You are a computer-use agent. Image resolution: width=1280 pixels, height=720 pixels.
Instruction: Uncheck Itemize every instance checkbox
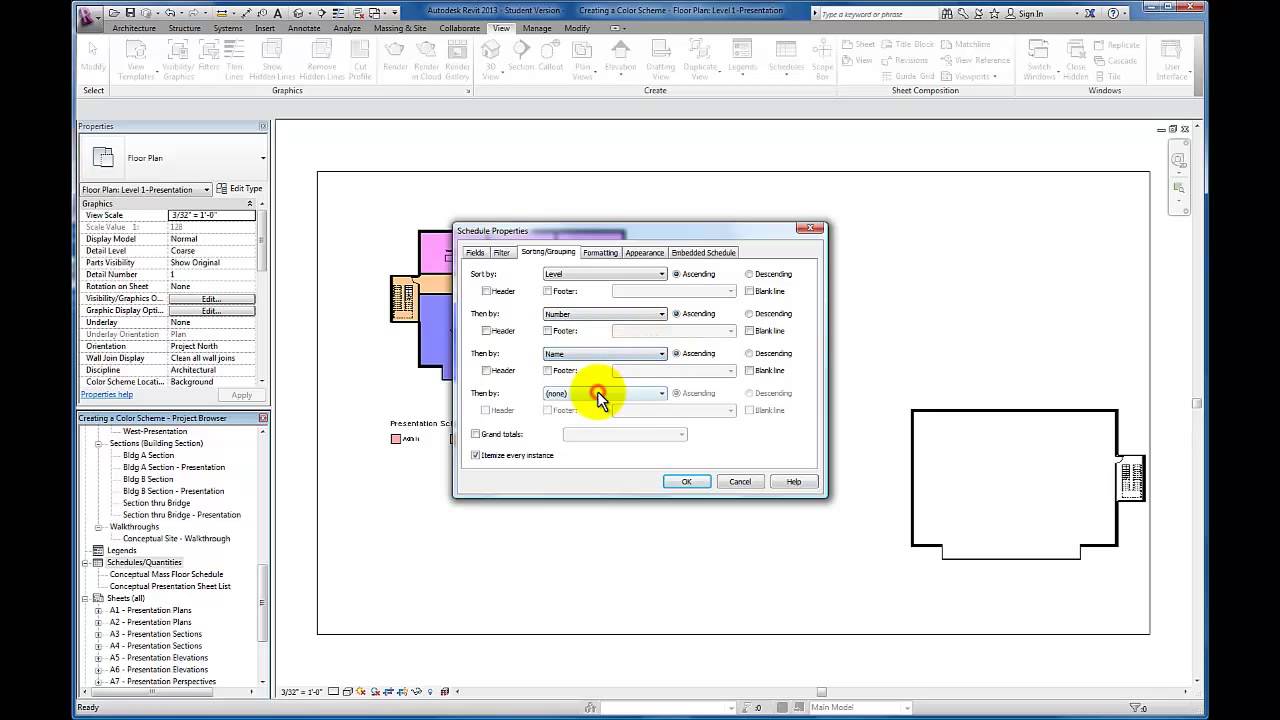[476, 455]
